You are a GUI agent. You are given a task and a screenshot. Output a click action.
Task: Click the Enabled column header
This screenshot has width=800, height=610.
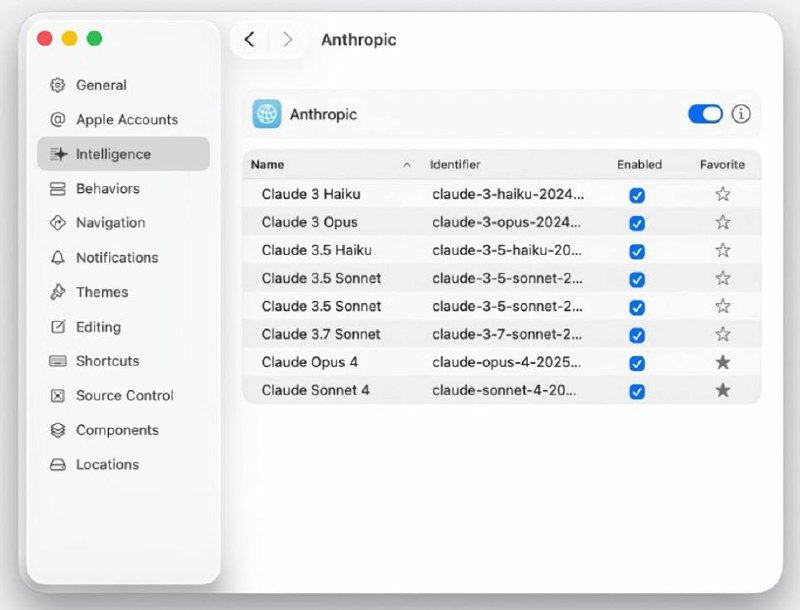tap(639, 165)
